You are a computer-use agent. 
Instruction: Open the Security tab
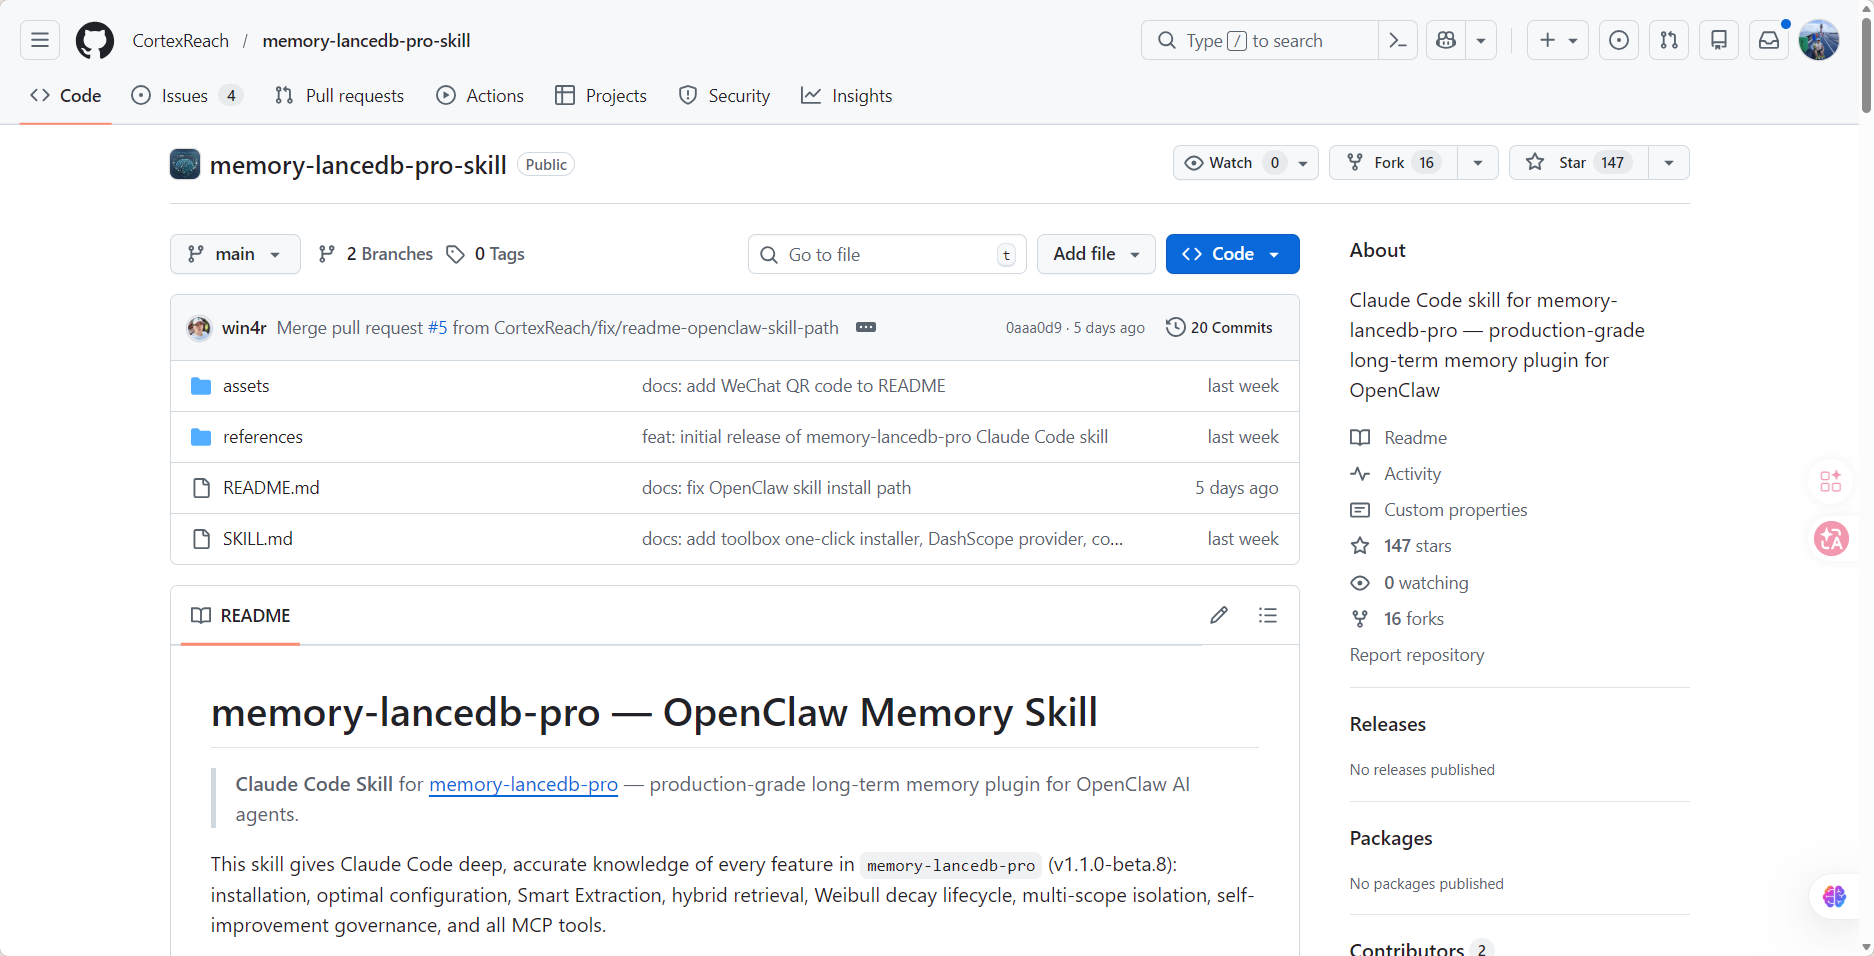coord(724,96)
